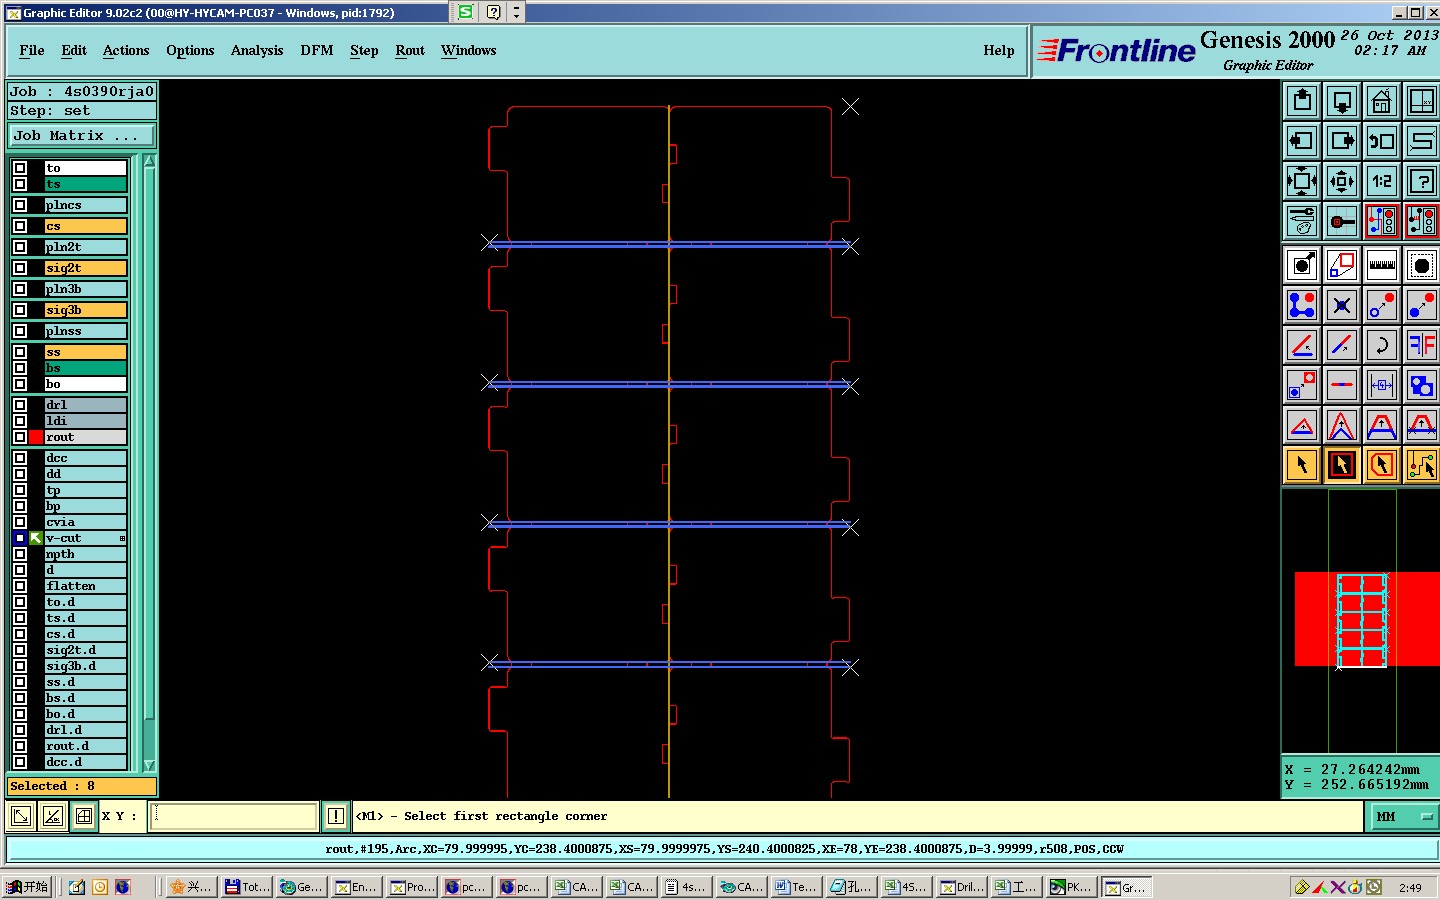1440x900 pixels.
Task: Click the zoom out four-arrows icon
Action: point(1302,181)
